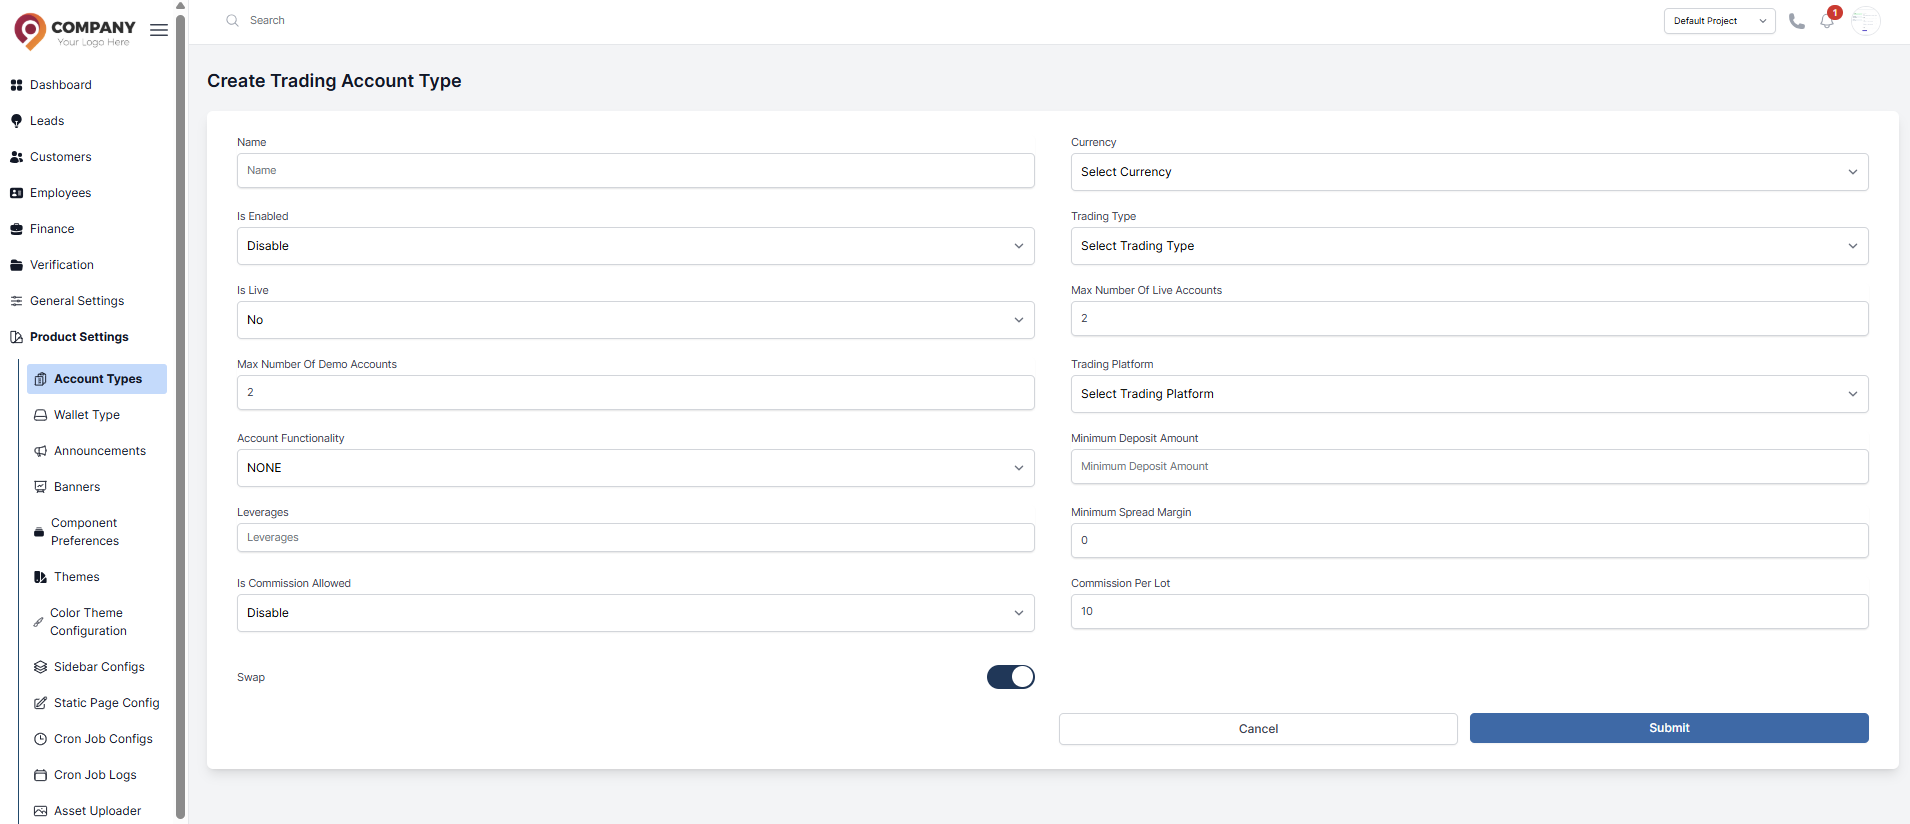Screen dimensions: 1910x824
Task: Collapse Product Settings menu
Action: point(79,337)
